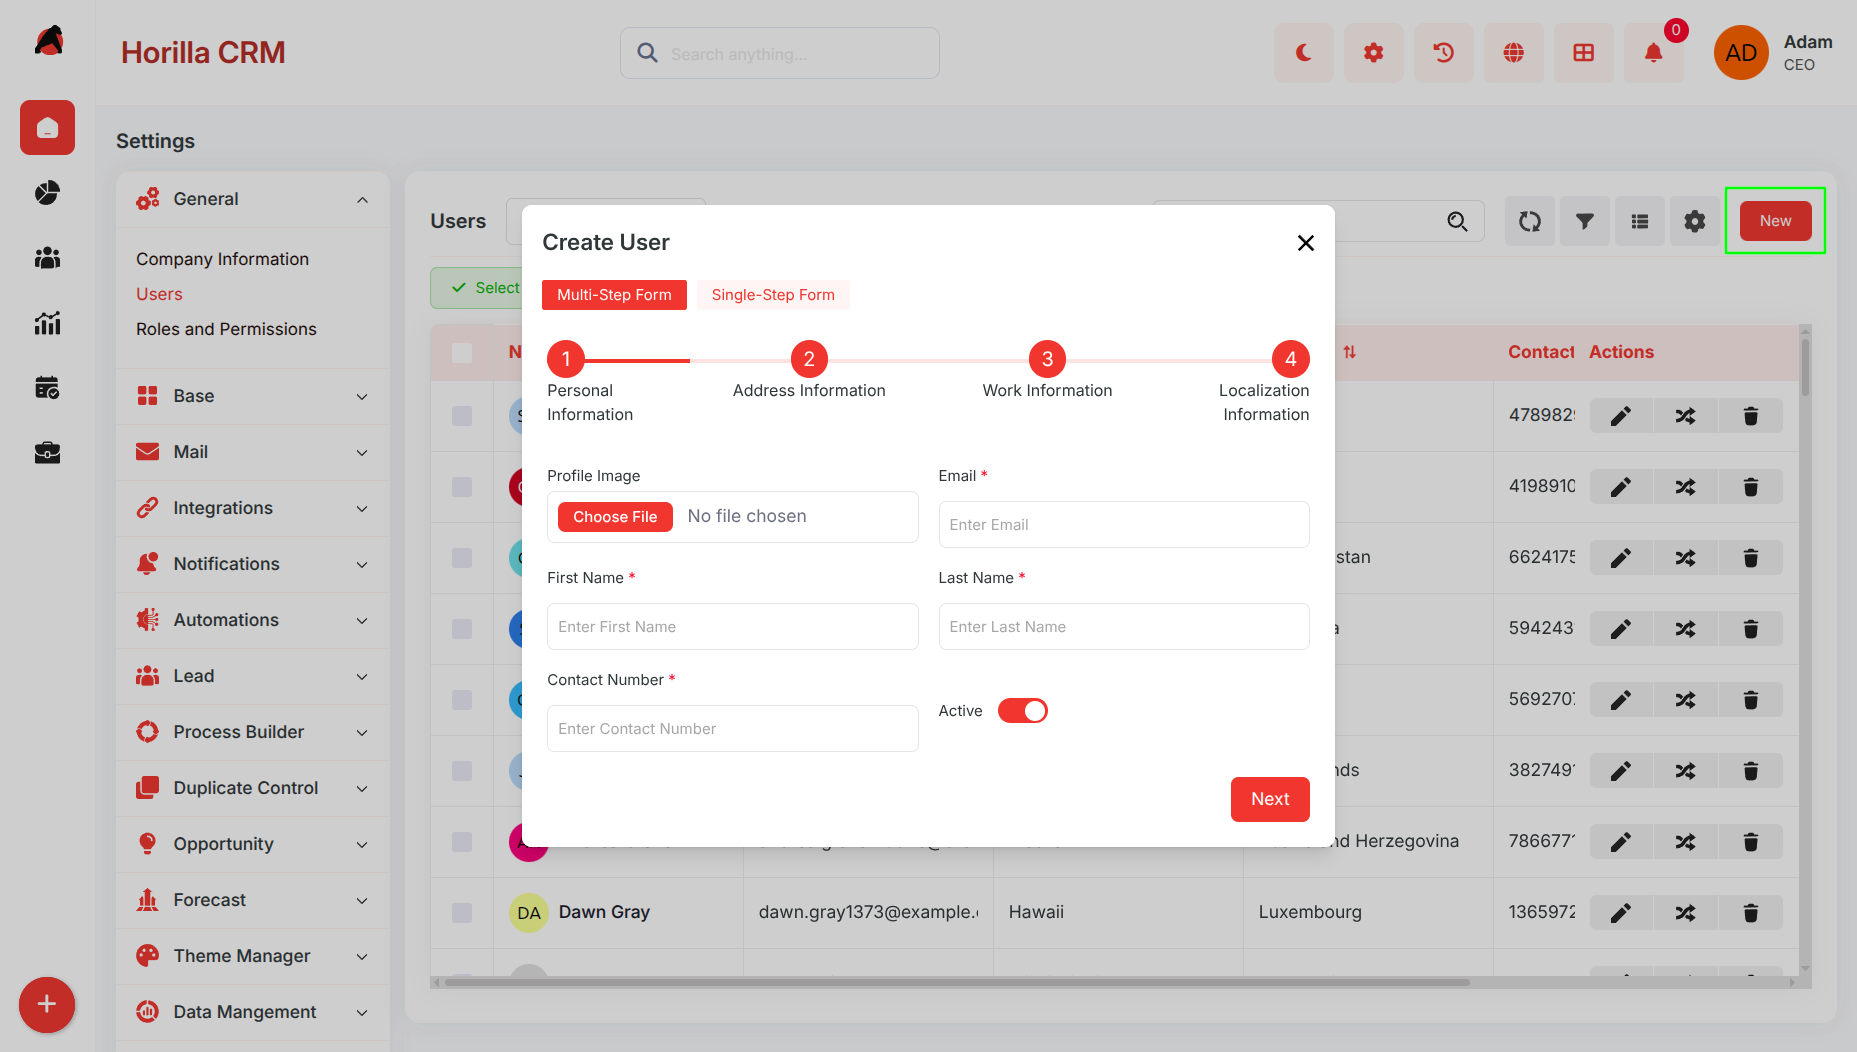Open Roles and Permissions menu item
The image size is (1857, 1052).
tap(226, 329)
